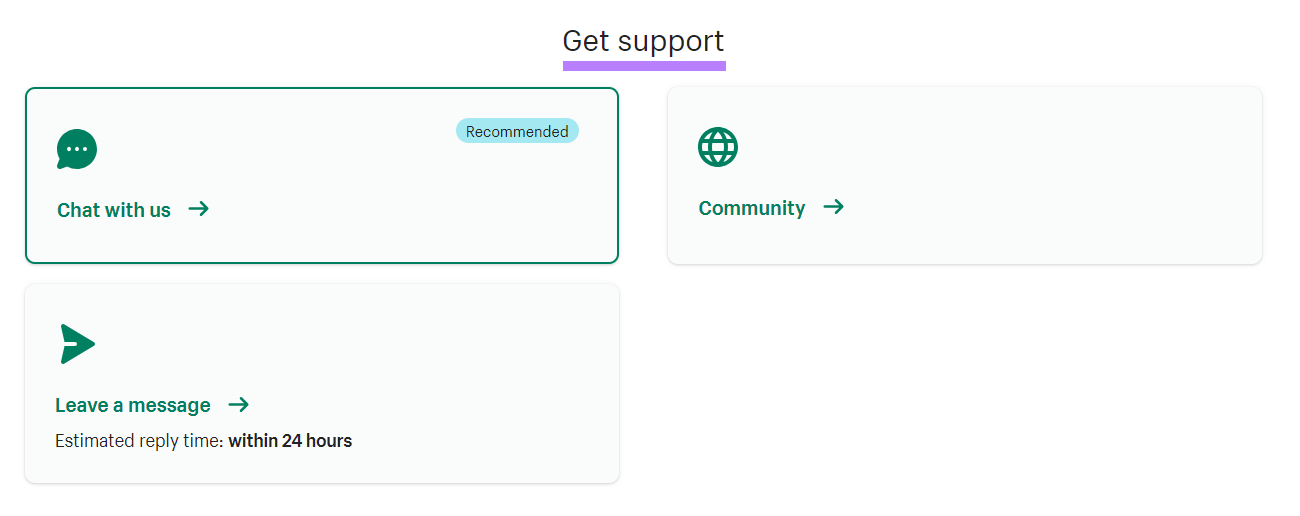Click the paper plane send icon

pyautogui.click(x=77, y=344)
